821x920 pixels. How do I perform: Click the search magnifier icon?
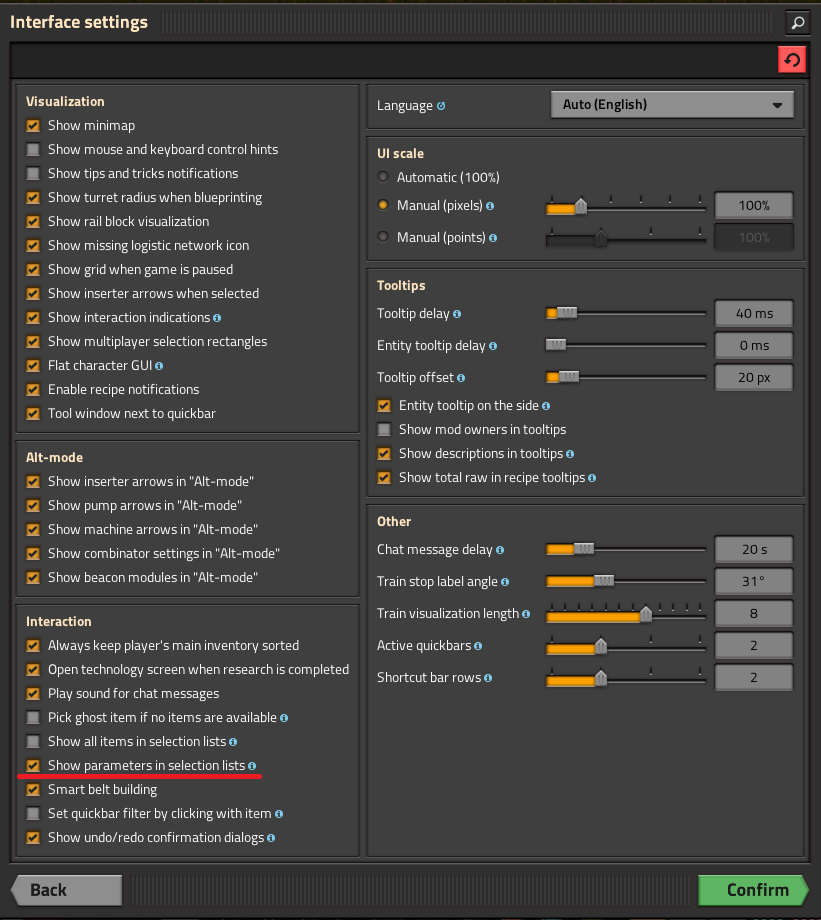click(798, 23)
